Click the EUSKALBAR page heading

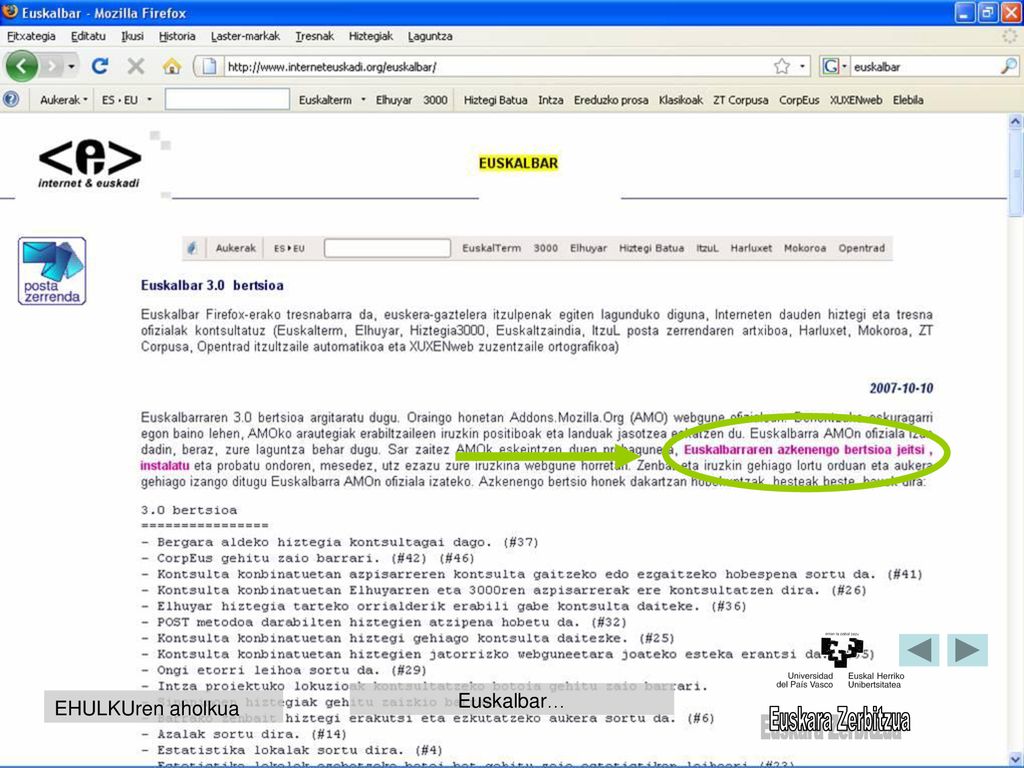click(x=518, y=163)
